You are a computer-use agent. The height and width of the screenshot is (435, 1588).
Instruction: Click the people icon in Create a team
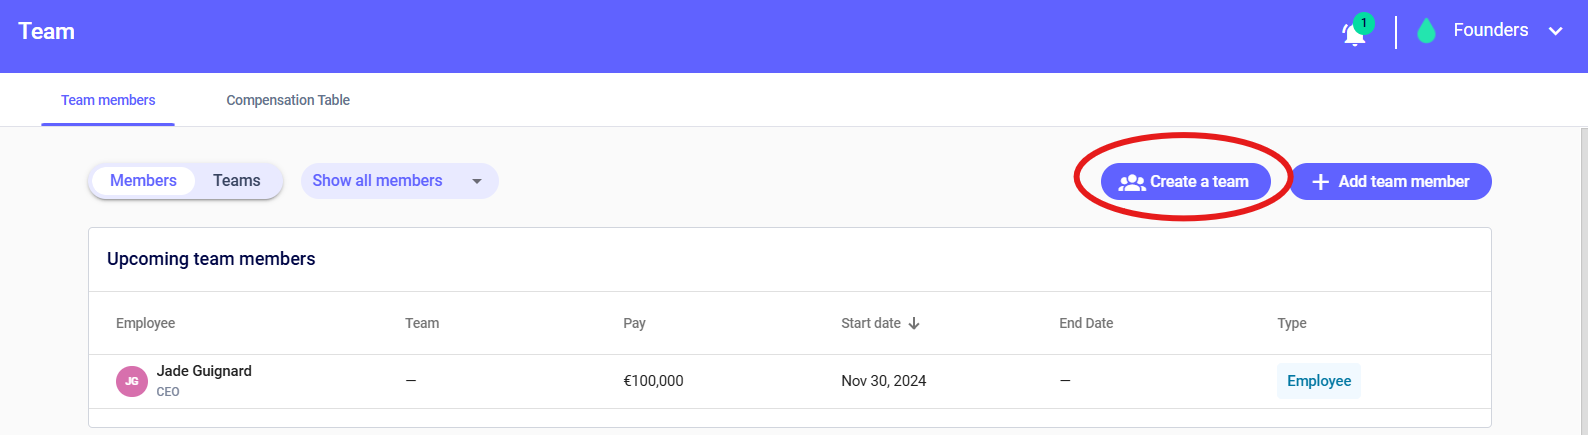pos(1132,182)
